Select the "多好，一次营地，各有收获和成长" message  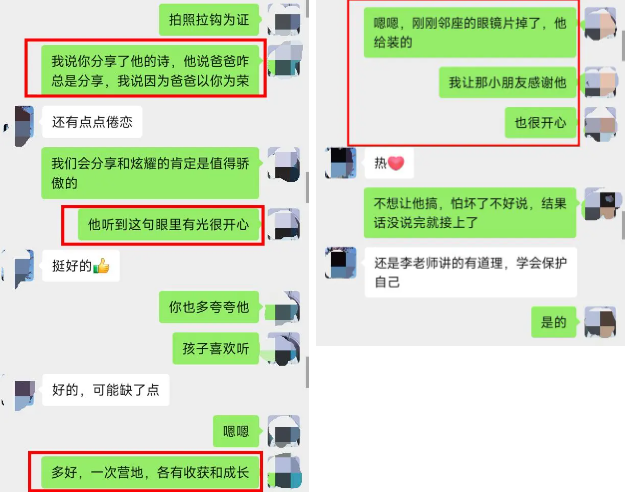tap(150, 472)
